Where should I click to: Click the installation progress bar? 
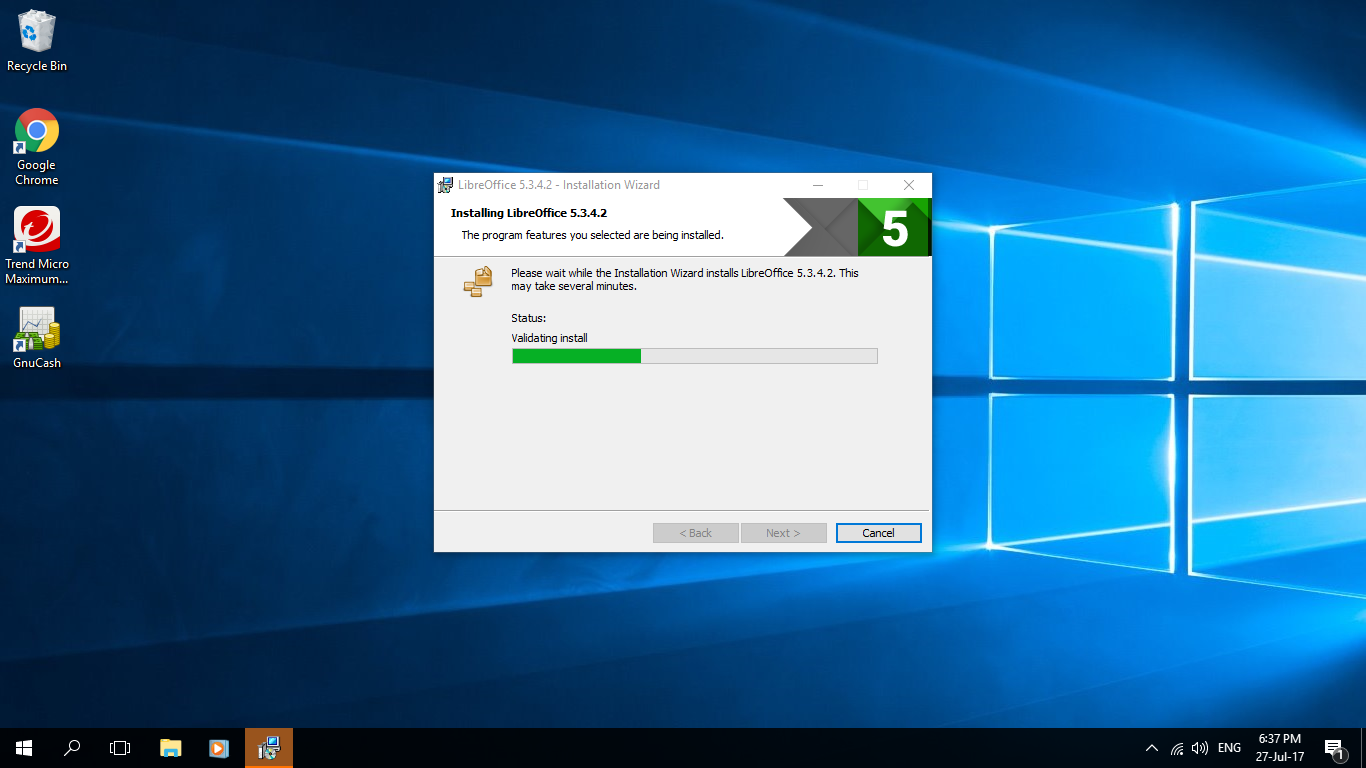point(695,356)
